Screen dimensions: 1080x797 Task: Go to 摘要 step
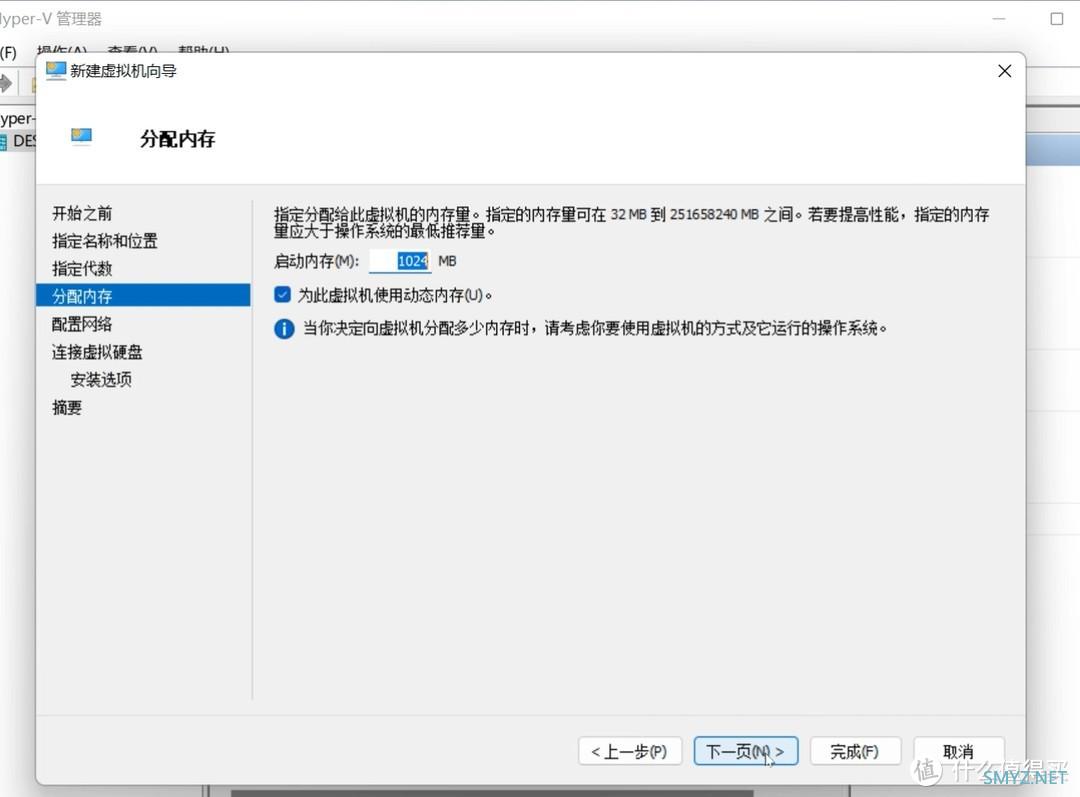point(67,408)
